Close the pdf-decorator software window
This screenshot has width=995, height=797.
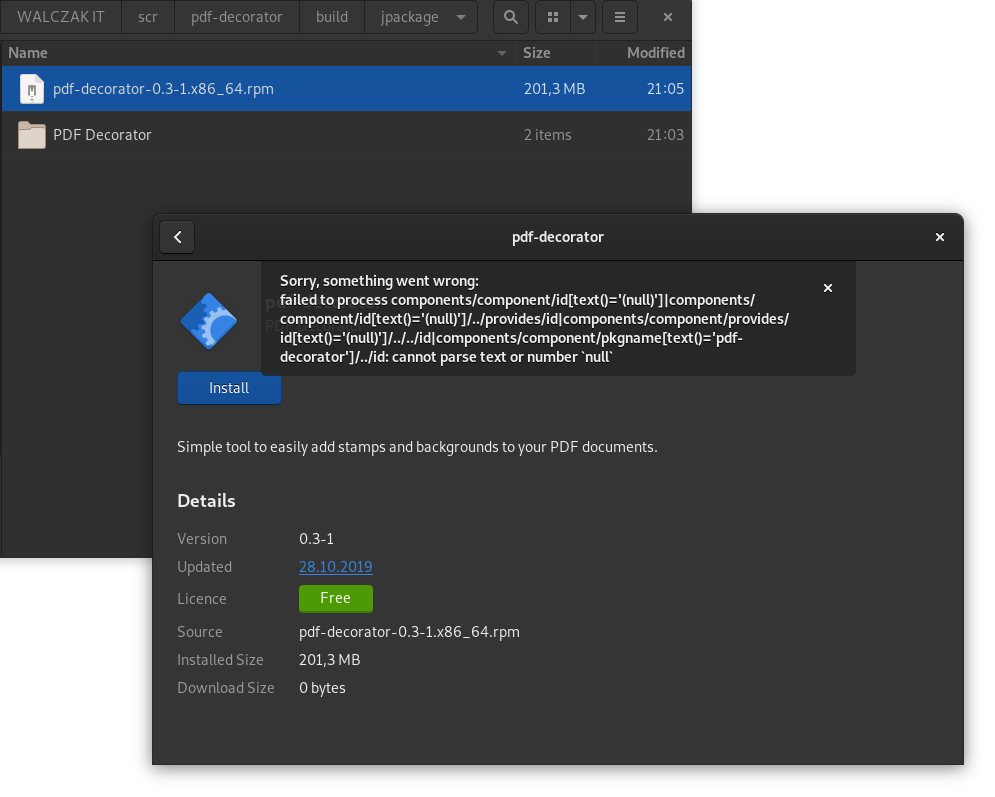[939, 237]
